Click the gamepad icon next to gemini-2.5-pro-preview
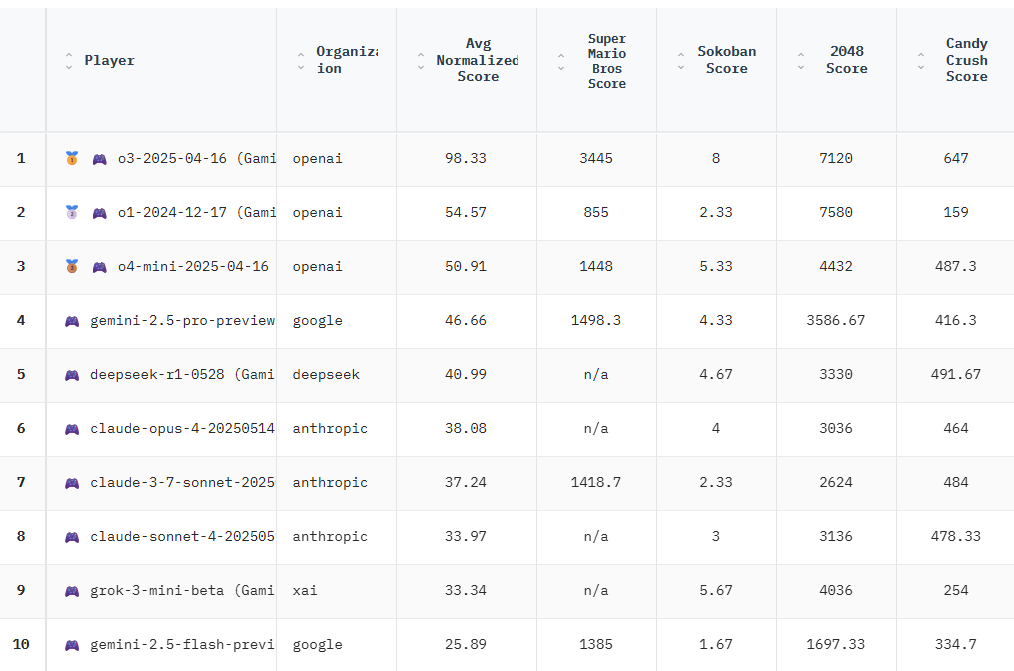 72,321
